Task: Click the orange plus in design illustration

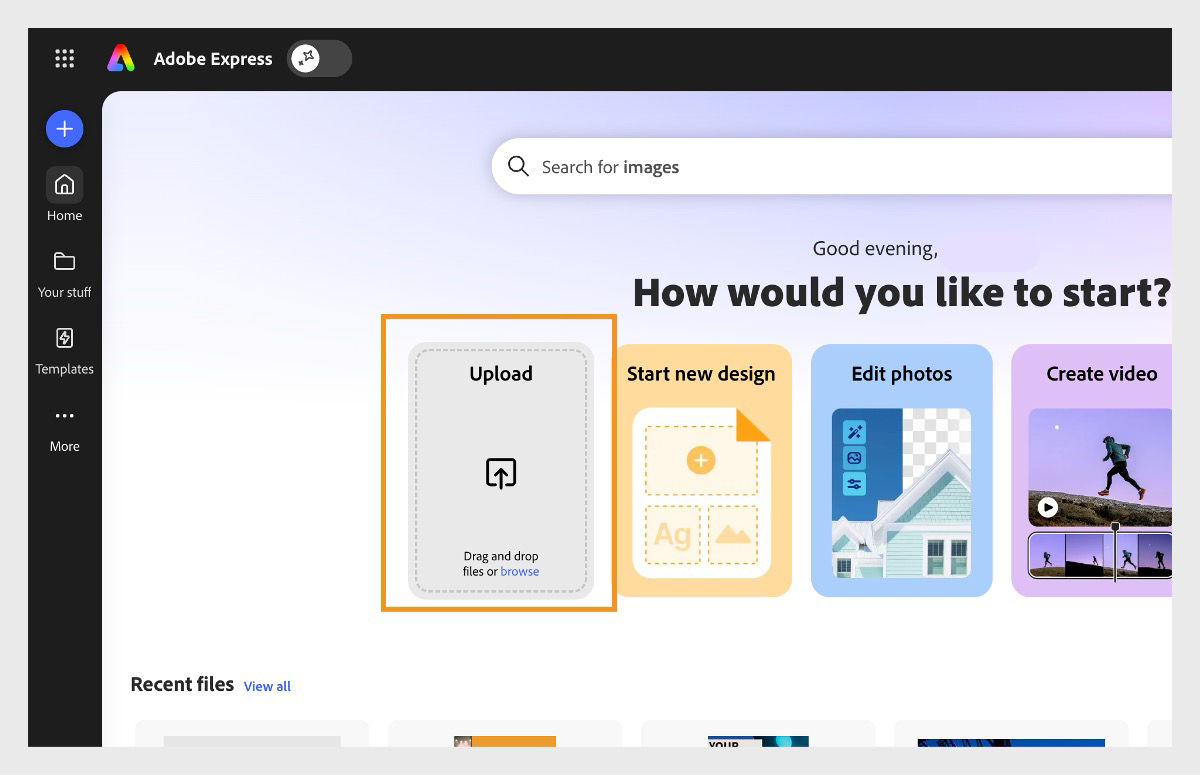Action: coord(701,460)
